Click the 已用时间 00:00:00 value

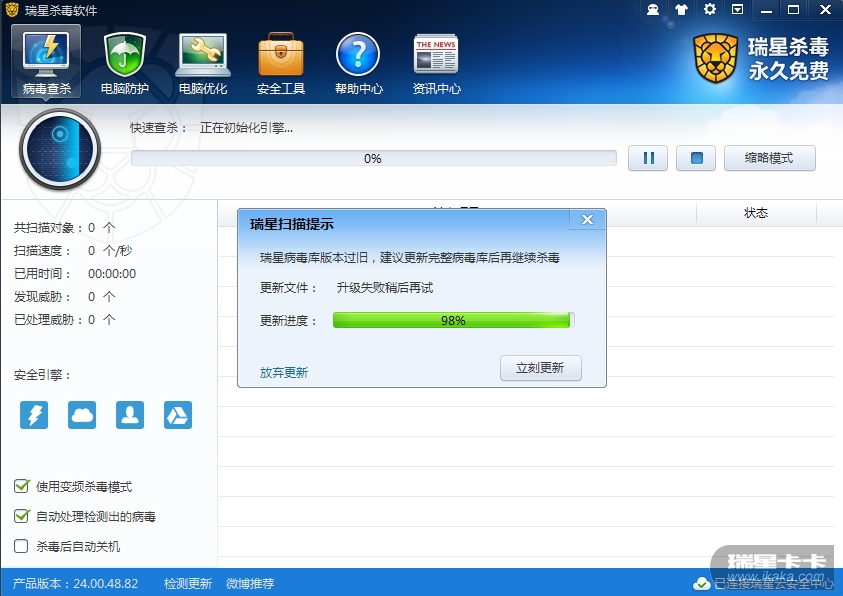point(112,274)
